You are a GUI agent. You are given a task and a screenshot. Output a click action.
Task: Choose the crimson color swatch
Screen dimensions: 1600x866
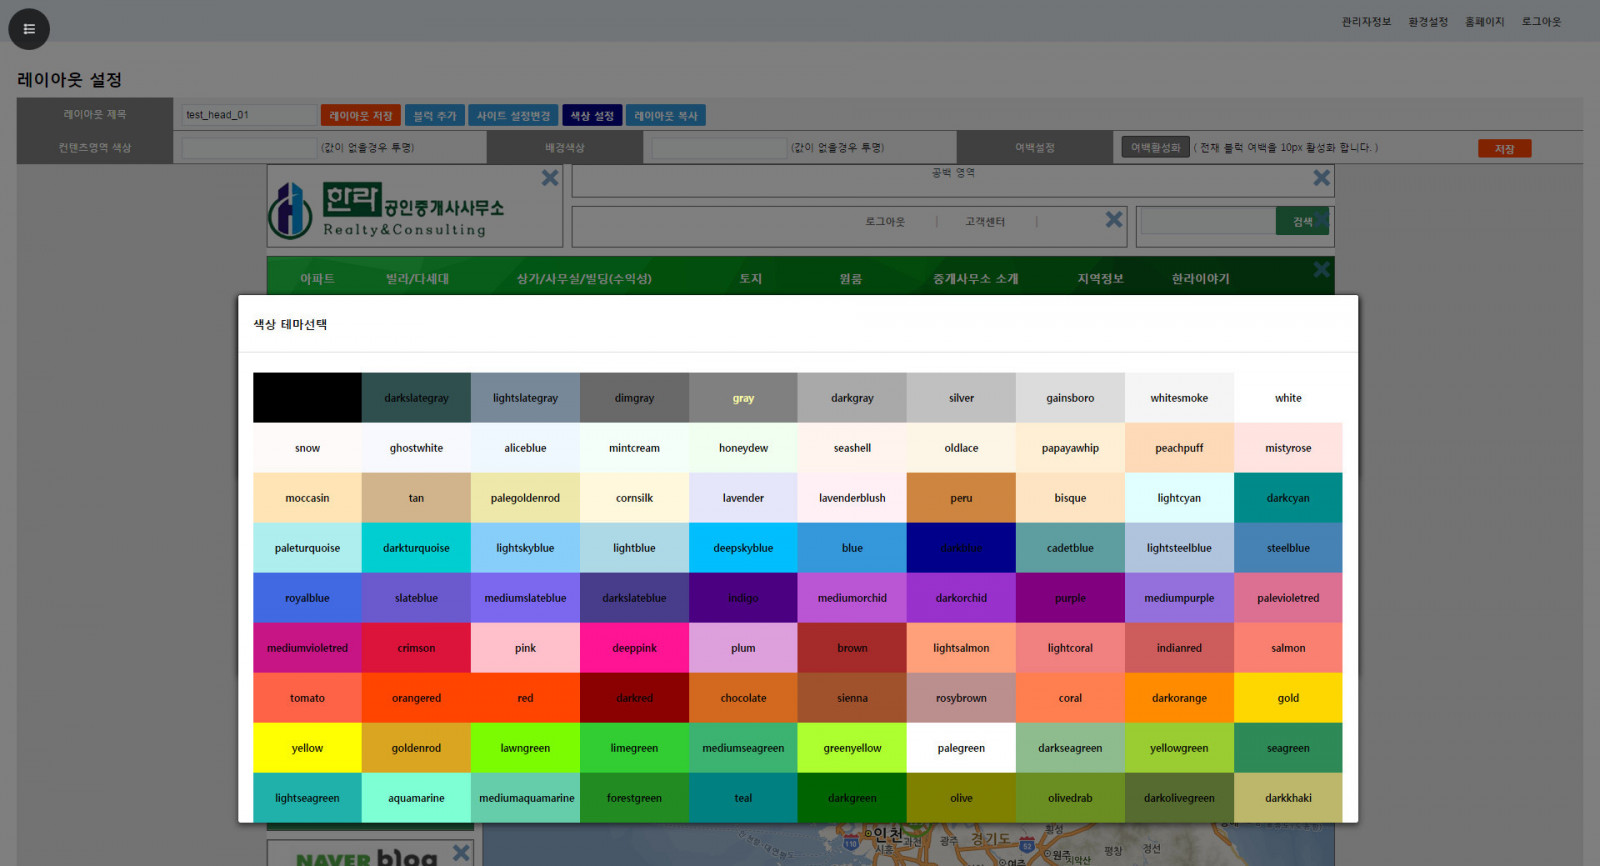(416, 648)
